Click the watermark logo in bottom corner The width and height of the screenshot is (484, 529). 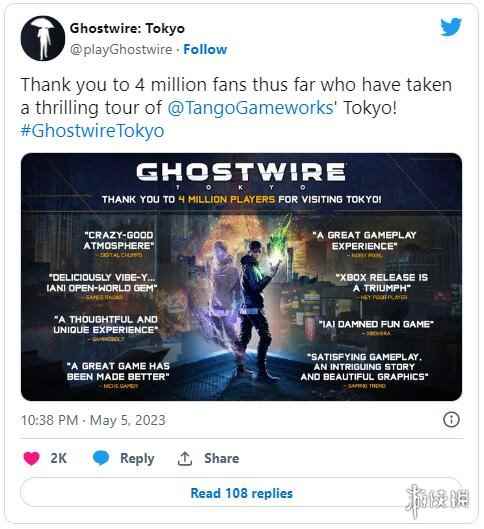438,499
